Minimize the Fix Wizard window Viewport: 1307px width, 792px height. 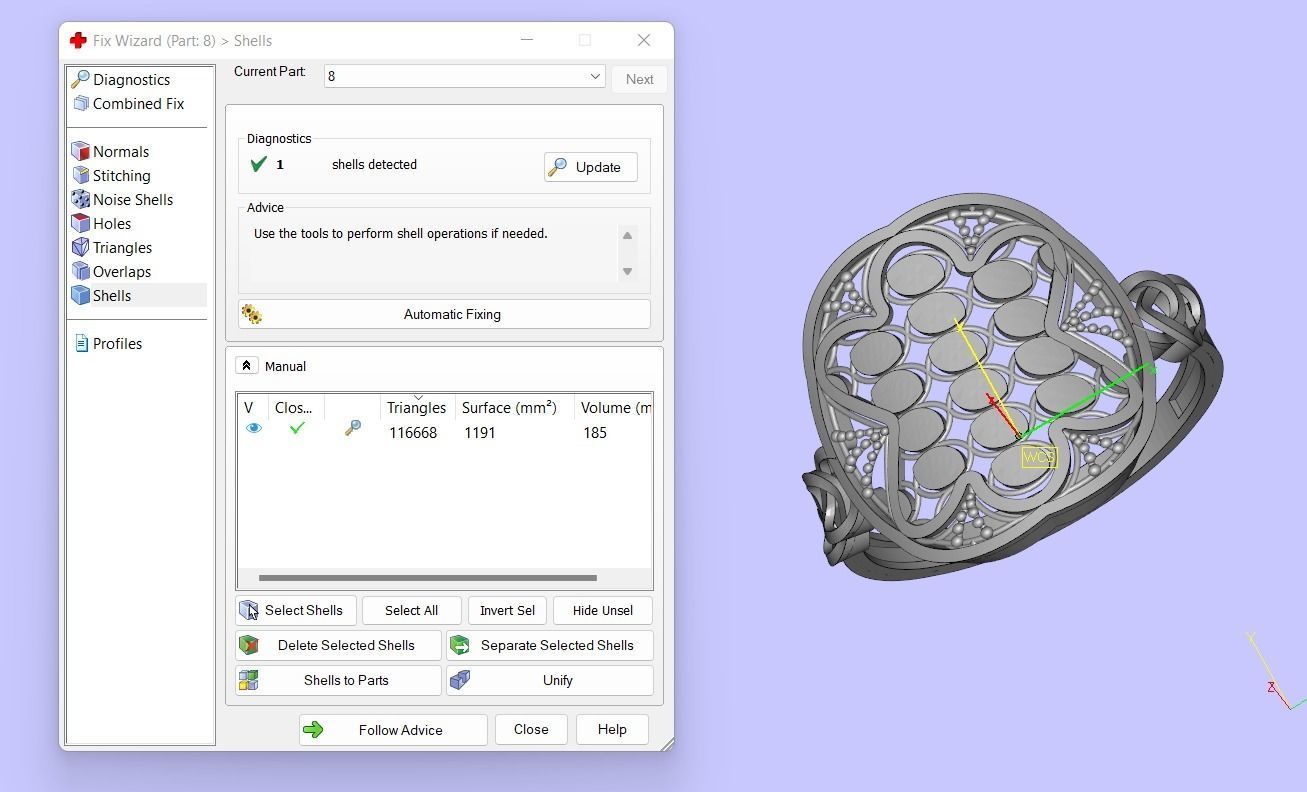[527, 40]
